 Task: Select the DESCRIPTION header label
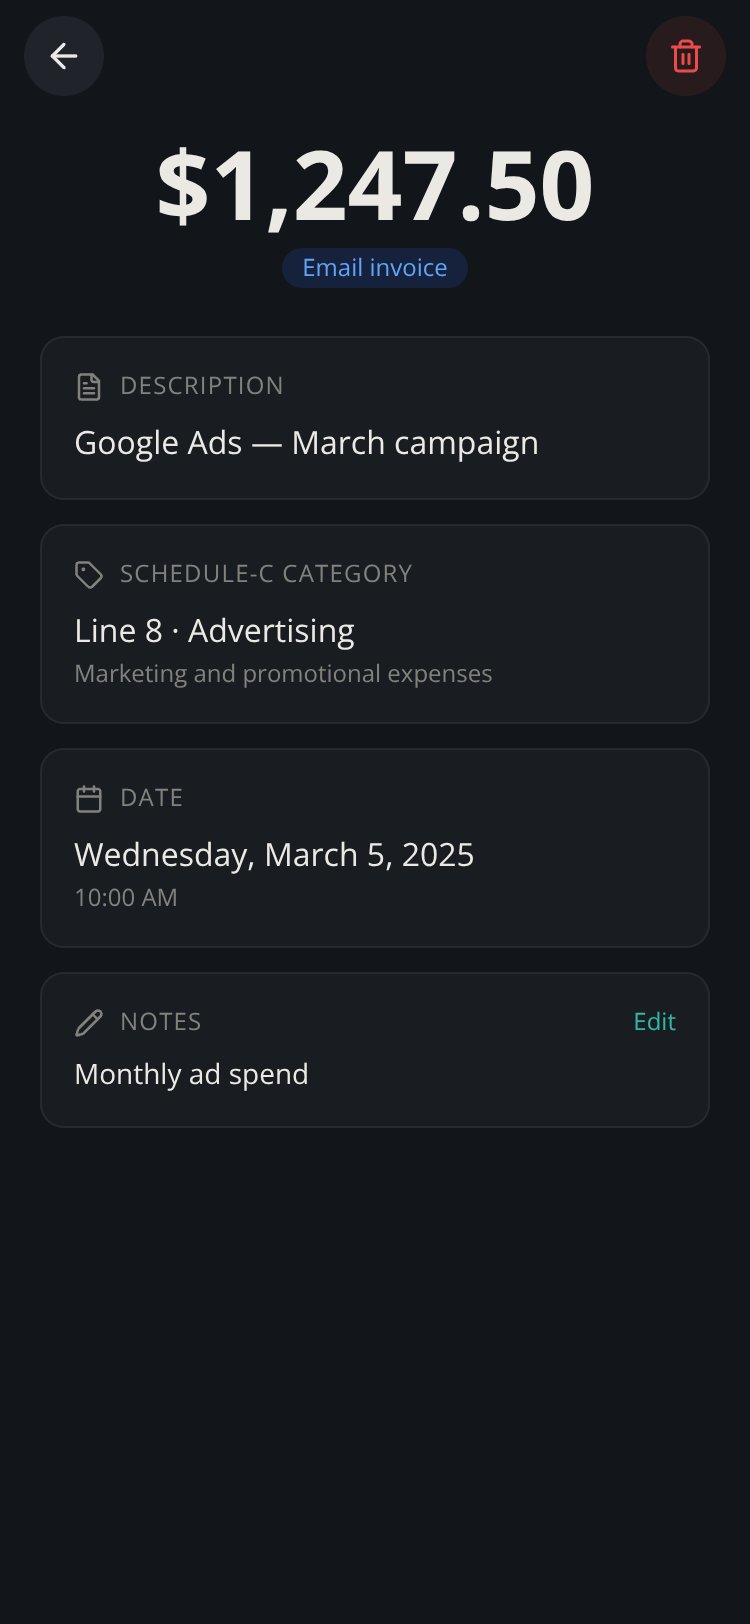[x=202, y=386]
